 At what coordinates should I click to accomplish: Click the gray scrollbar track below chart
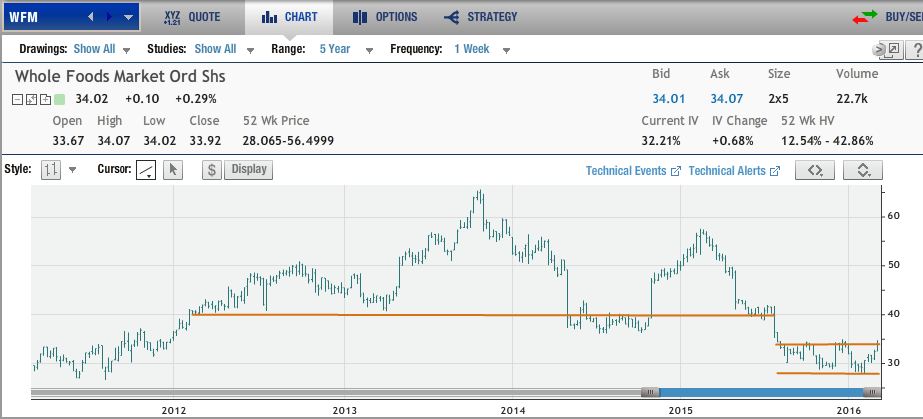336,392
